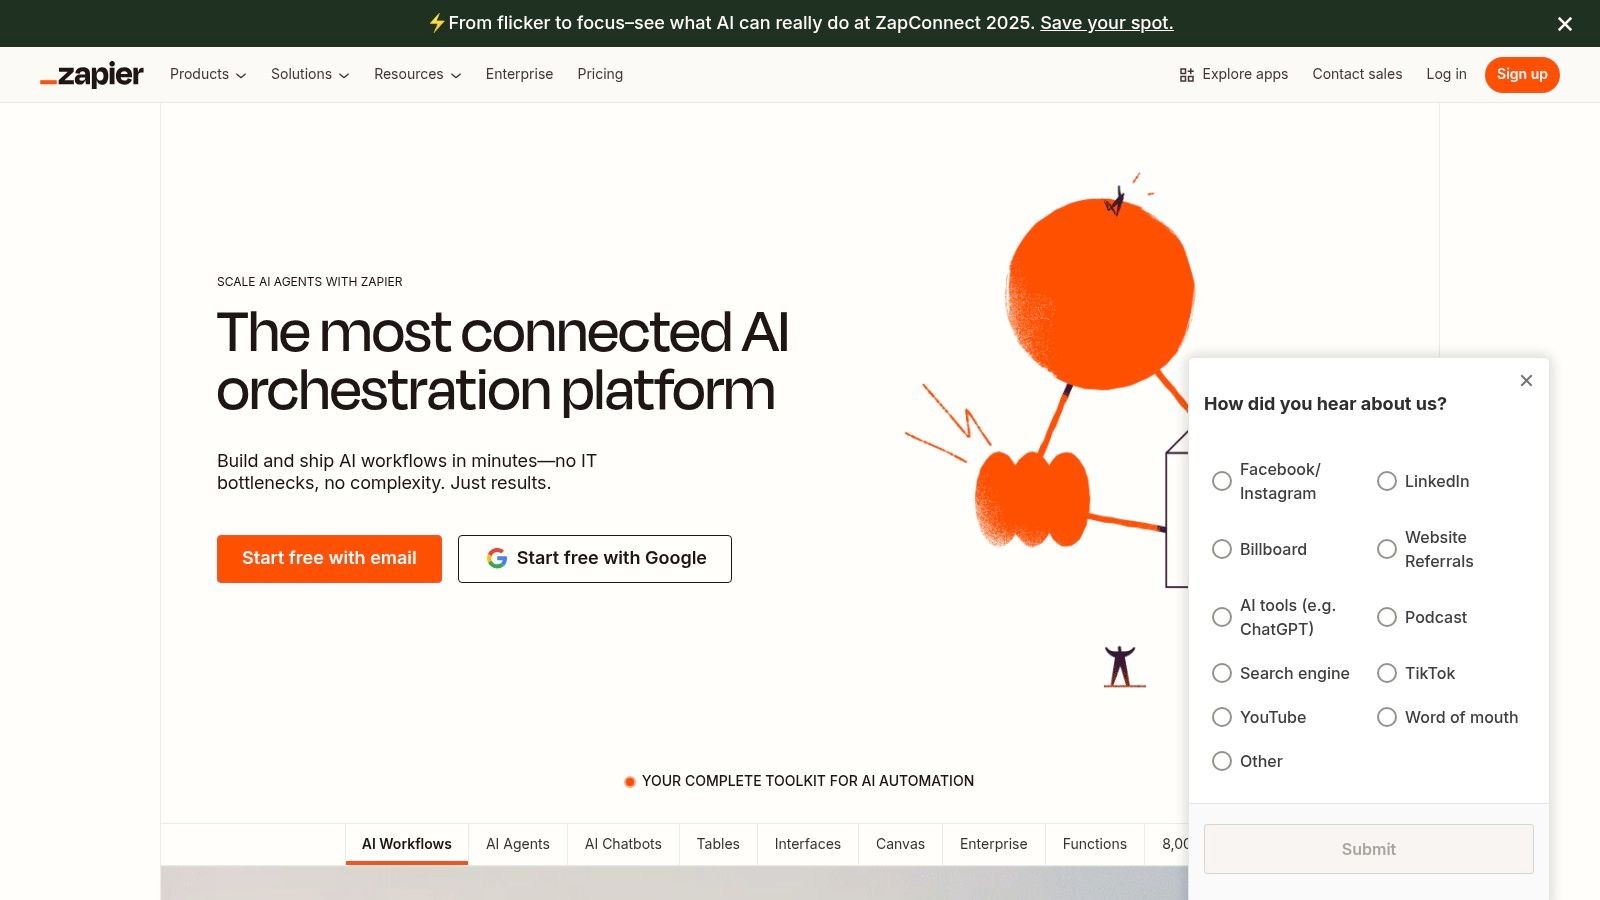The width and height of the screenshot is (1600, 900).
Task: Open the Pricing page
Action: [600, 74]
